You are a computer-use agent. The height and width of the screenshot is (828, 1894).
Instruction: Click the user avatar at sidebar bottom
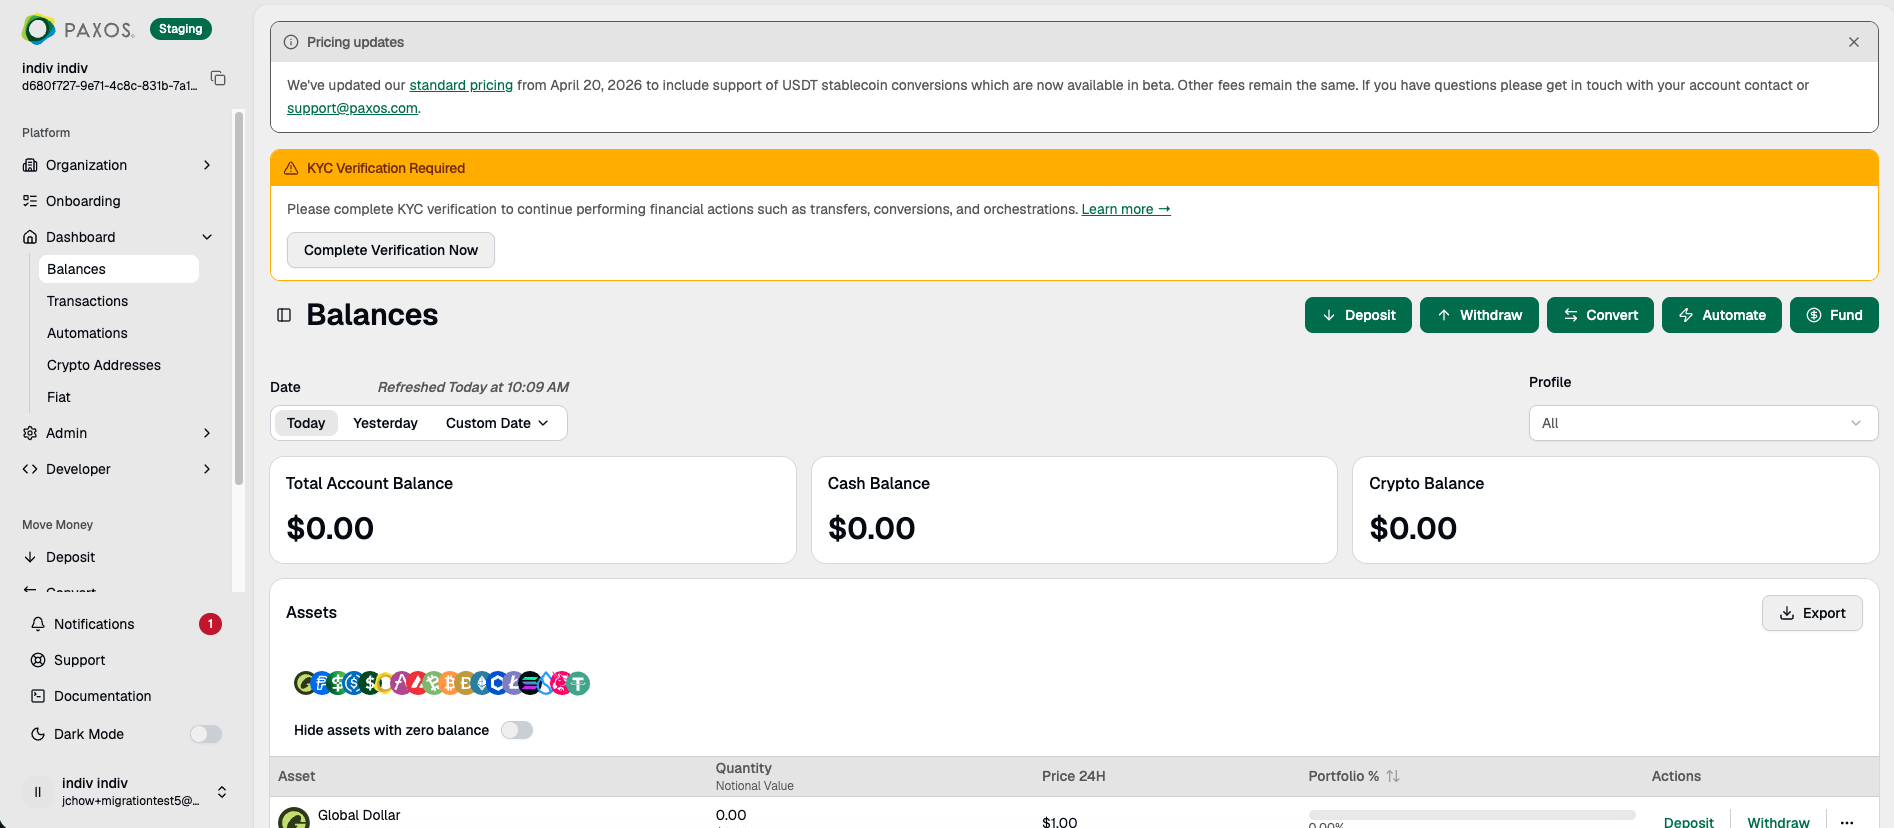(38, 792)
